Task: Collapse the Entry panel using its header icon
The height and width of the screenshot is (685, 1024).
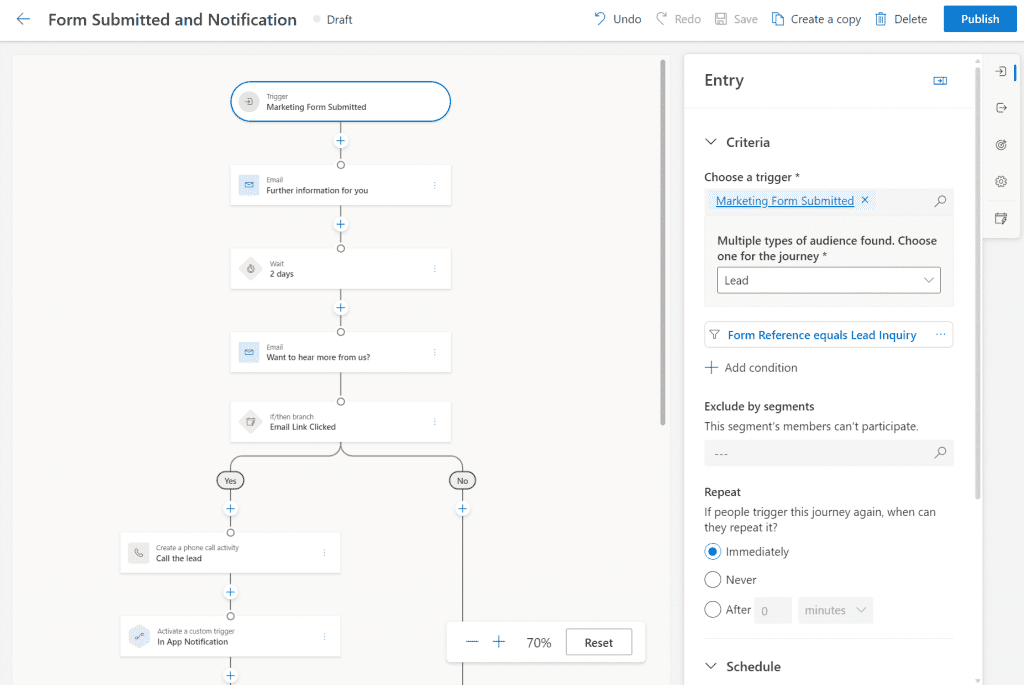Action: [x=940, y=81]
